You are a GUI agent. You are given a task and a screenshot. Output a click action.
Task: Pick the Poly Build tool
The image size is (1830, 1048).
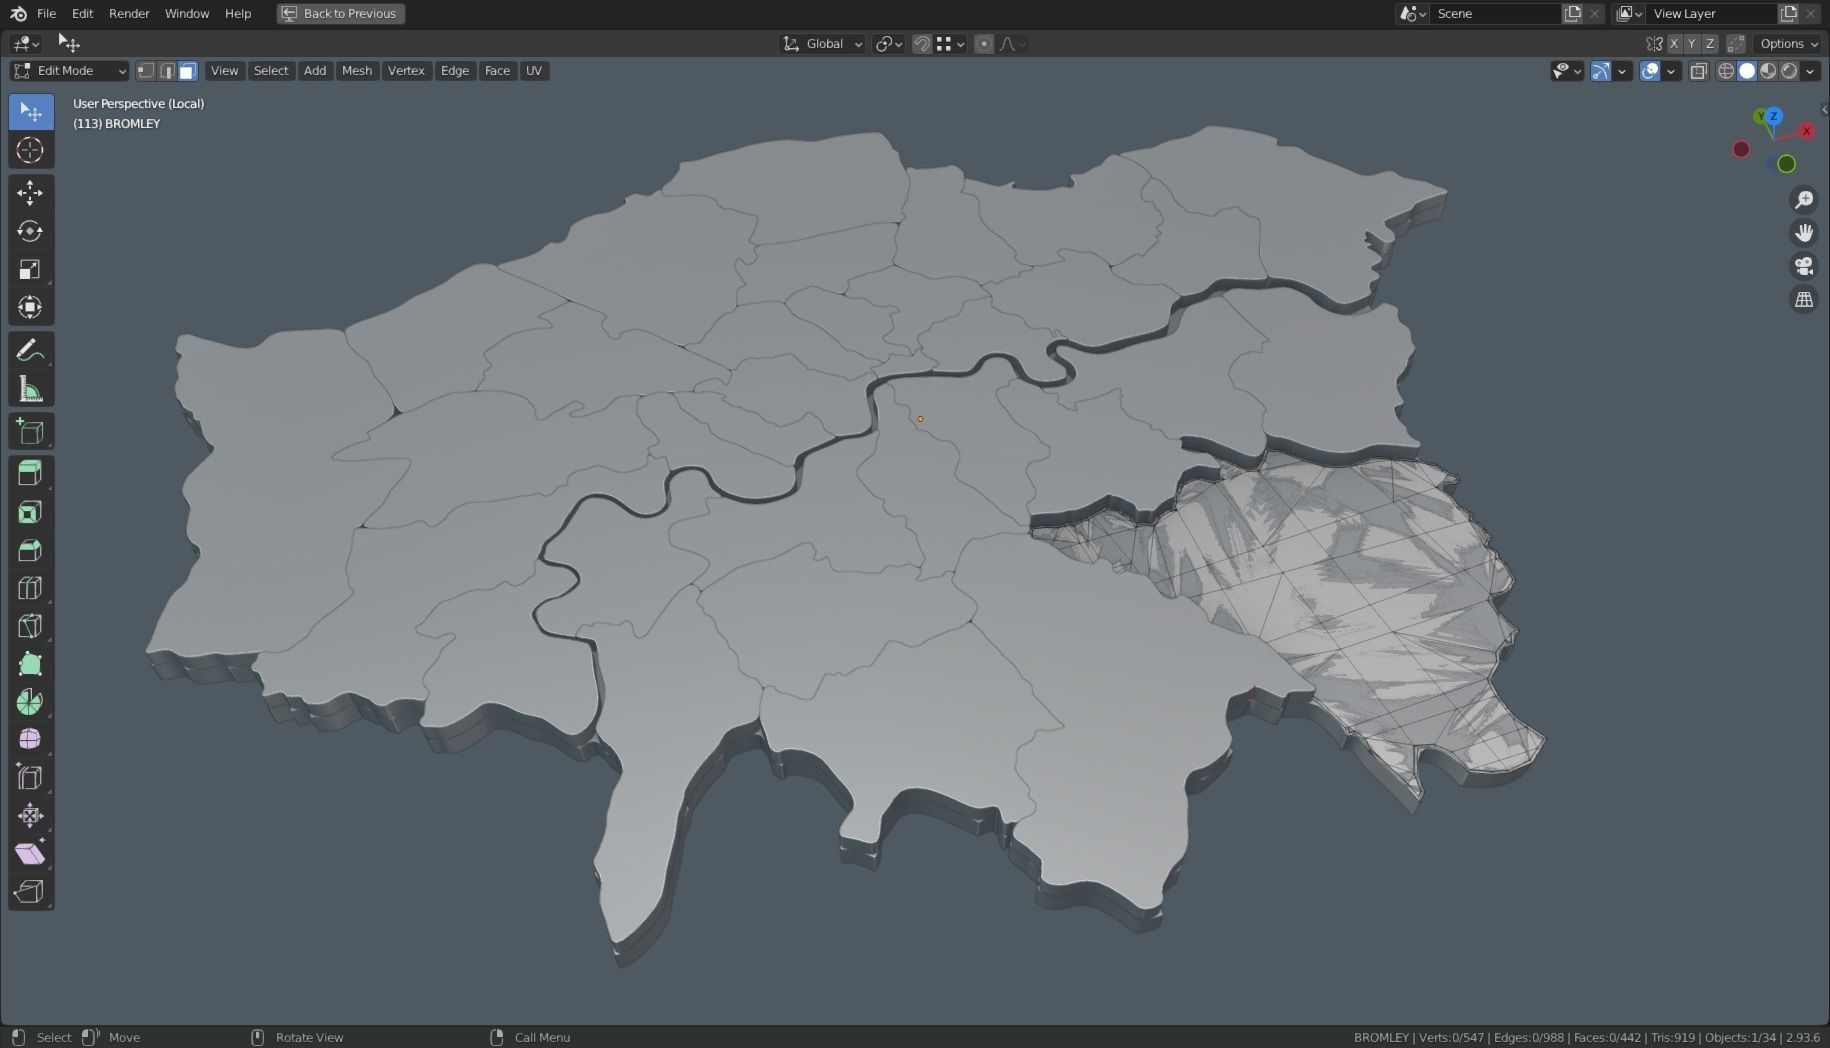[30, 664]
